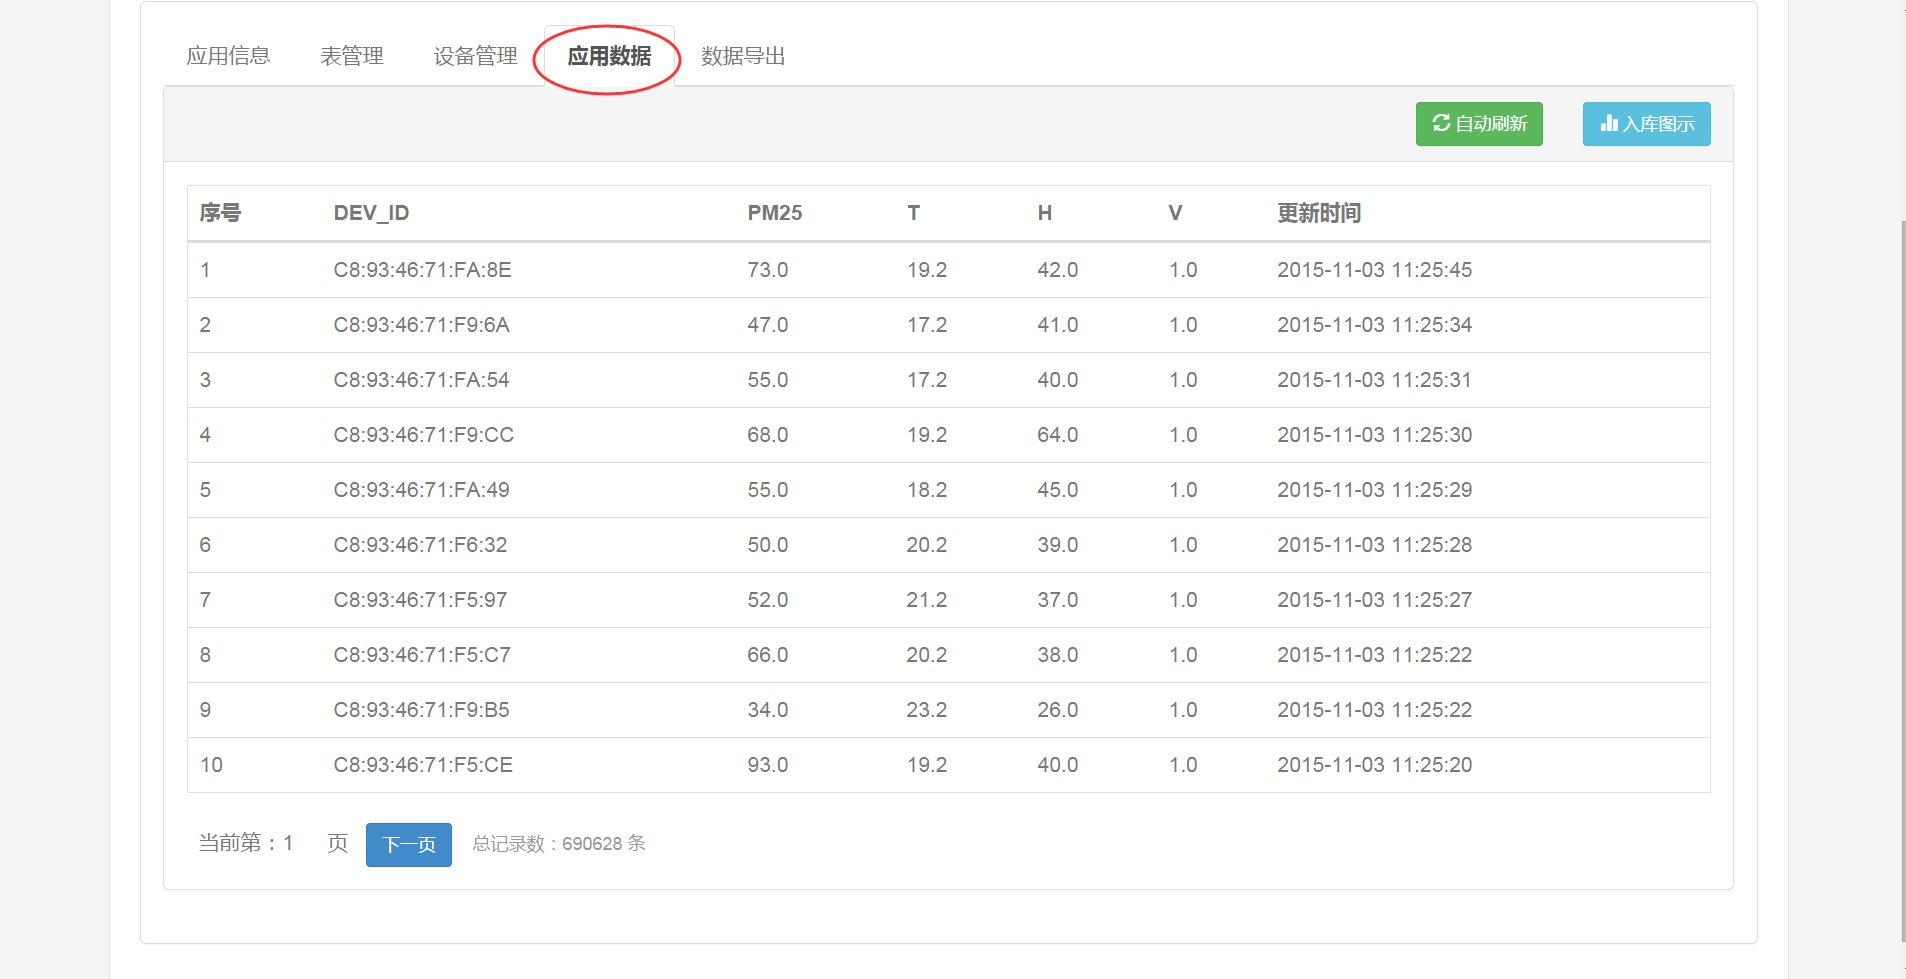Screen dimensions: 1906x979
Task: Click timestamp 2015-11-03 11:25:27
Action: 1374,600
